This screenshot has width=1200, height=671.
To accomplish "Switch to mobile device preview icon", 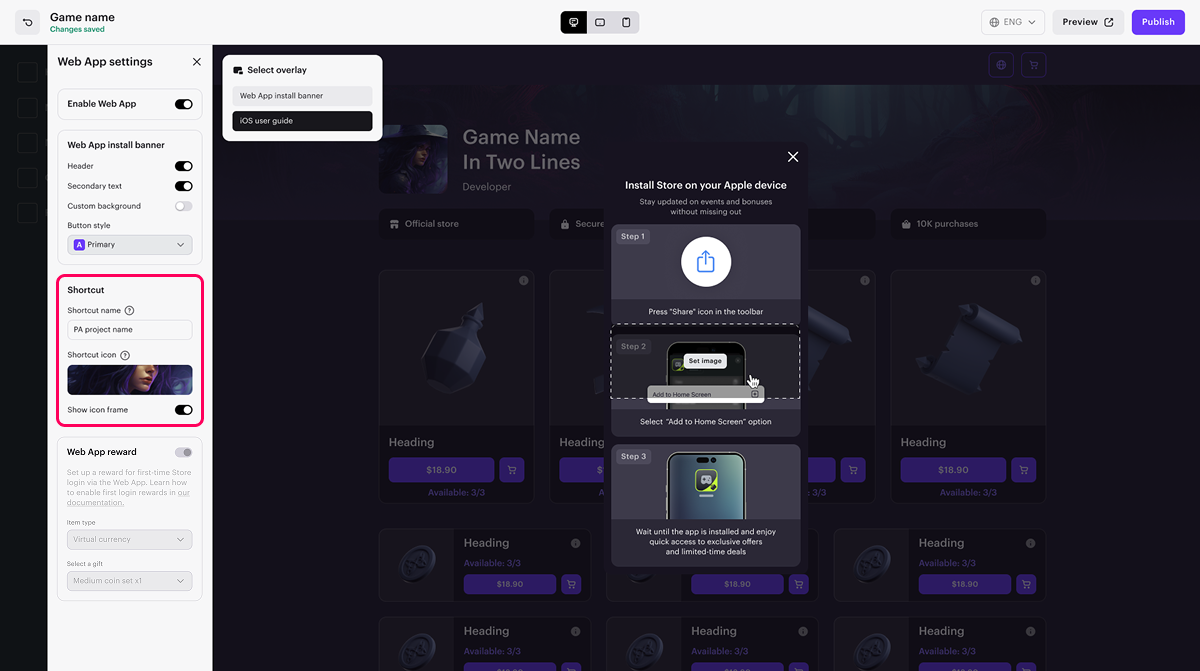I will (x=626, y=22).
